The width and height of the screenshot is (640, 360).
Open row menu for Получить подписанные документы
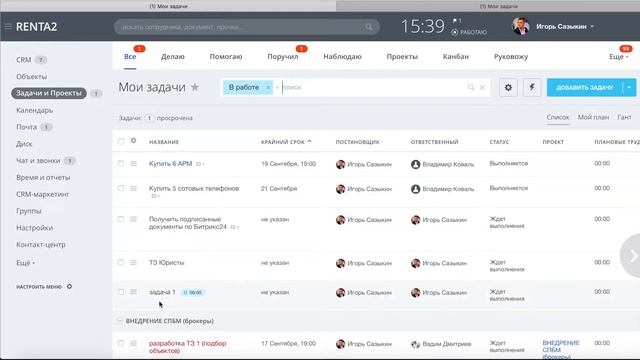click(x=133, y=219)
